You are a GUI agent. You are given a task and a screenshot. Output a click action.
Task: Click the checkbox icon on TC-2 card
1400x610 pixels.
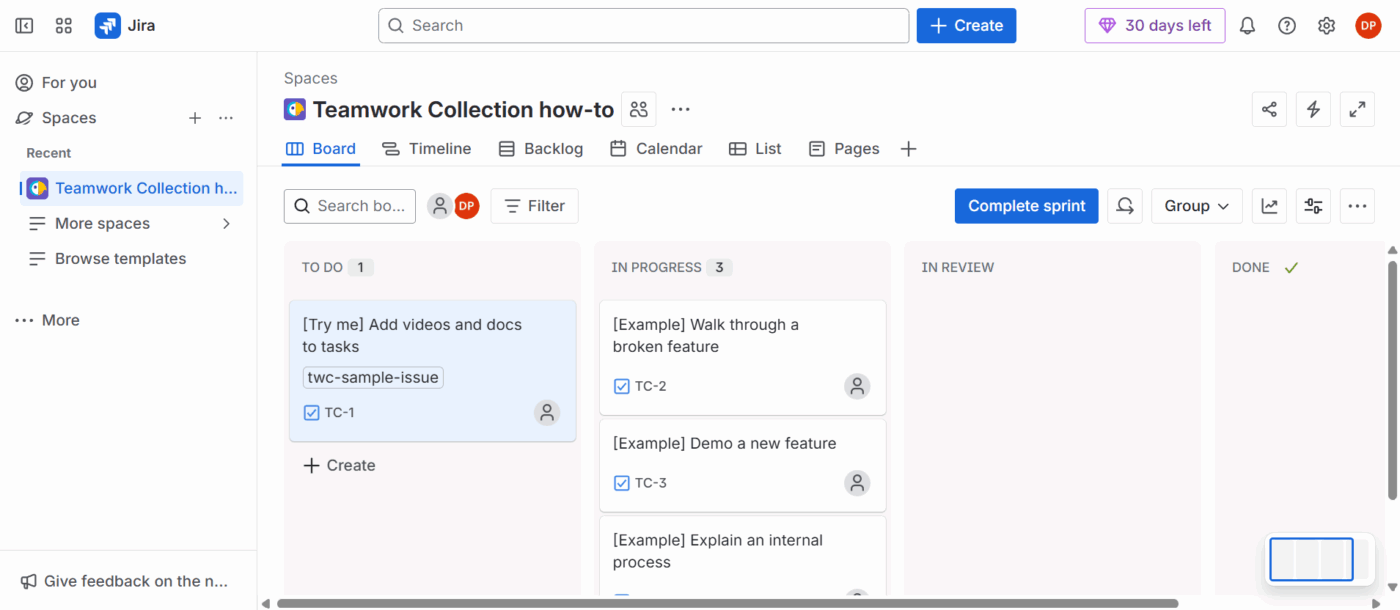[x=621, y=386]
